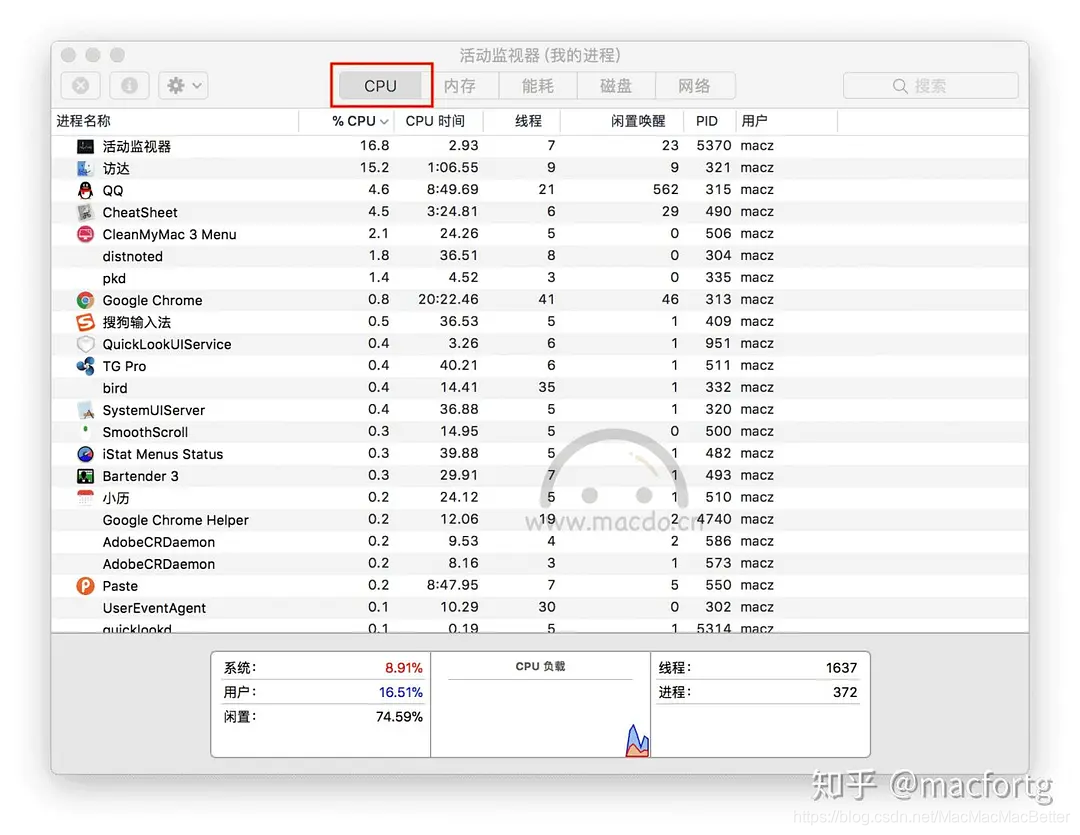Select the pkd process name

pyautogui.click(x=114, y=278)
